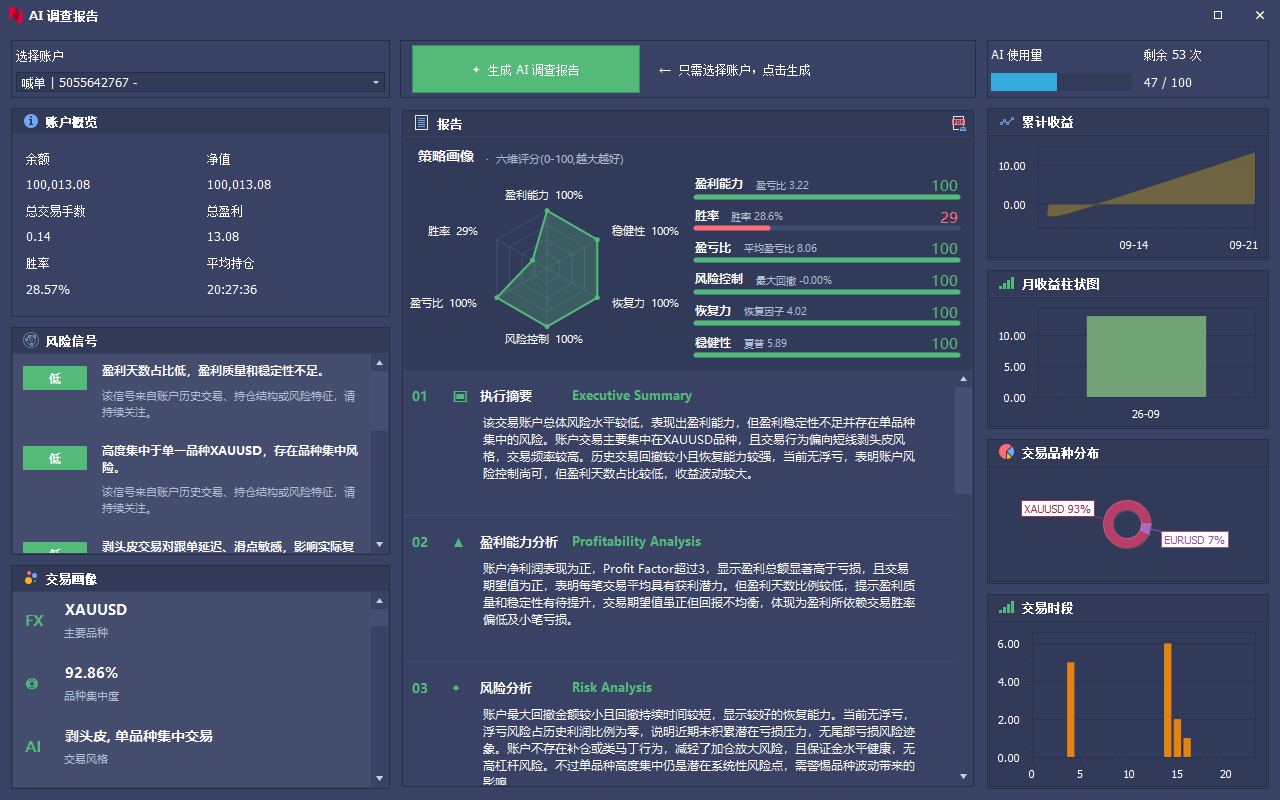Click the FX icon beside XAUUSD
Image resolution: width=1280 pixels, height=800 pixels.
[34, 621]
